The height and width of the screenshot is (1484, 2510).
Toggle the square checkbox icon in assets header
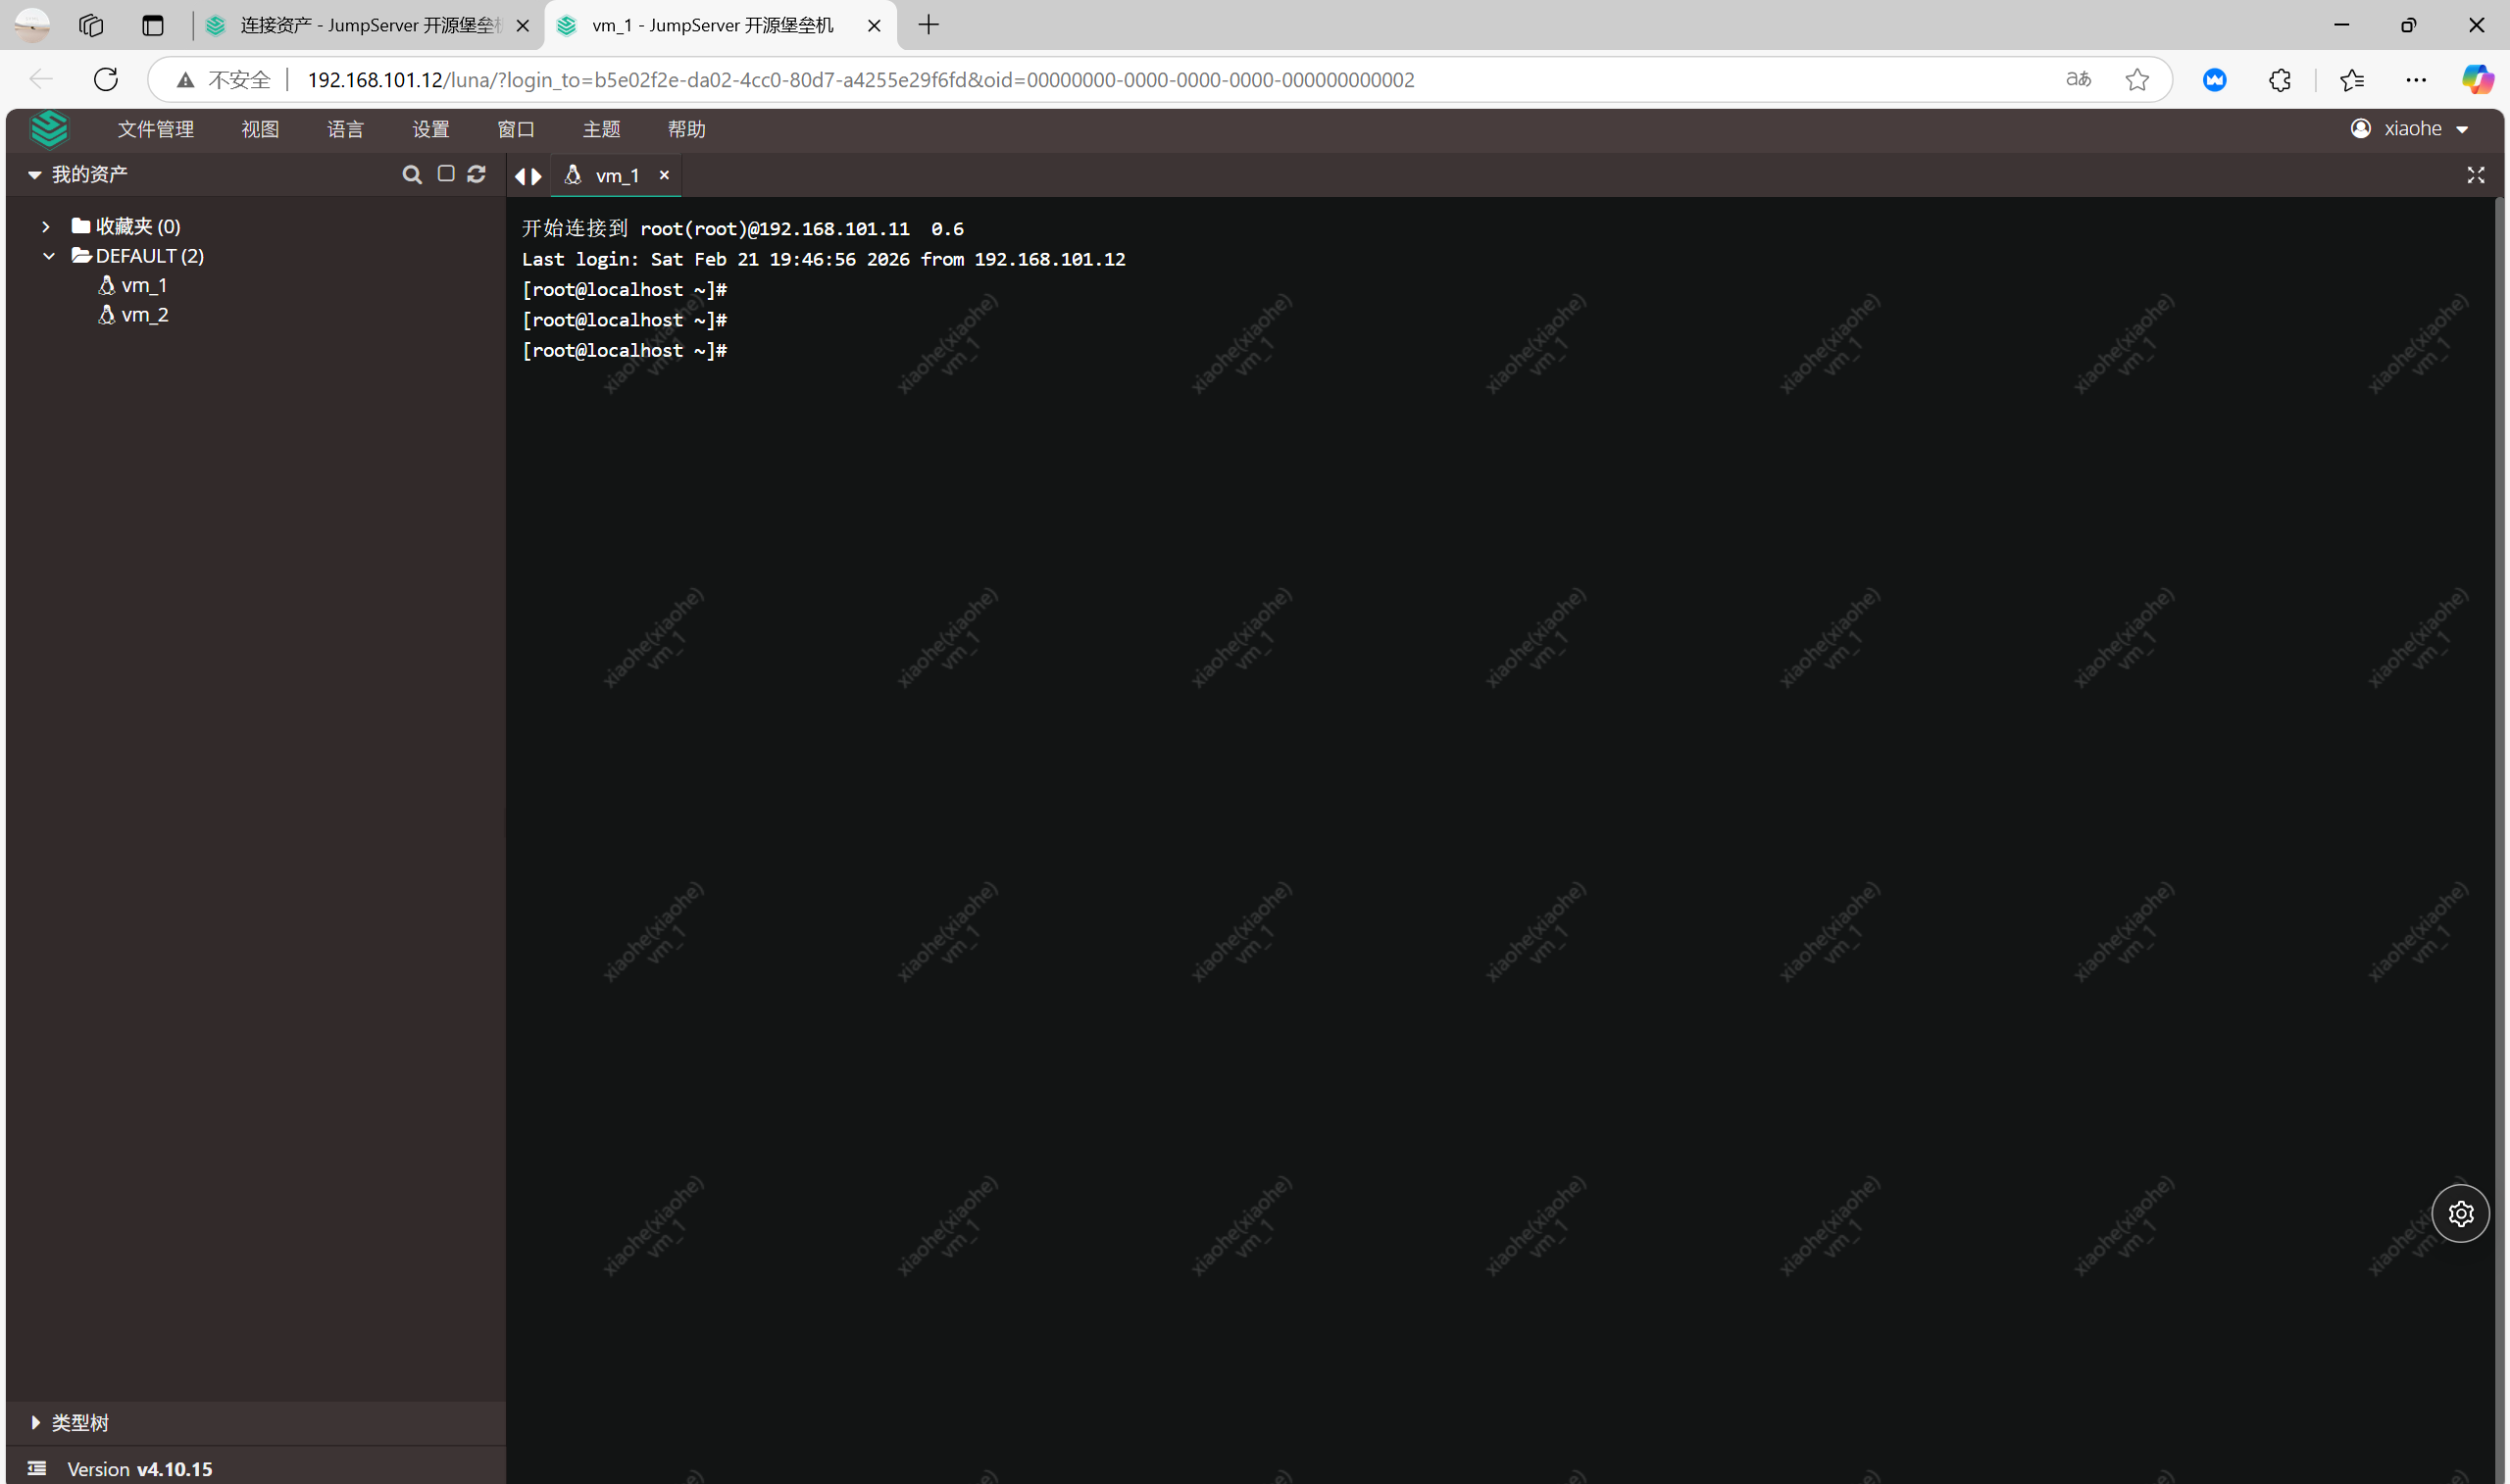tap(446, 174)
